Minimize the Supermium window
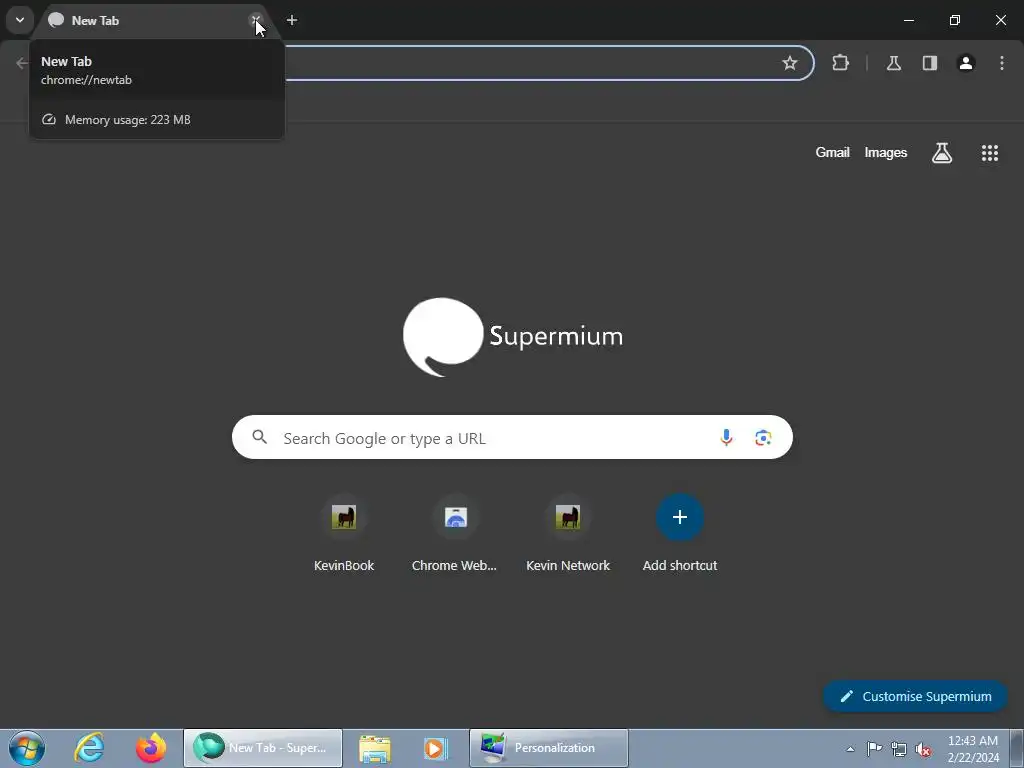This screenshot has width=1024, height=768. coord(908,20)
